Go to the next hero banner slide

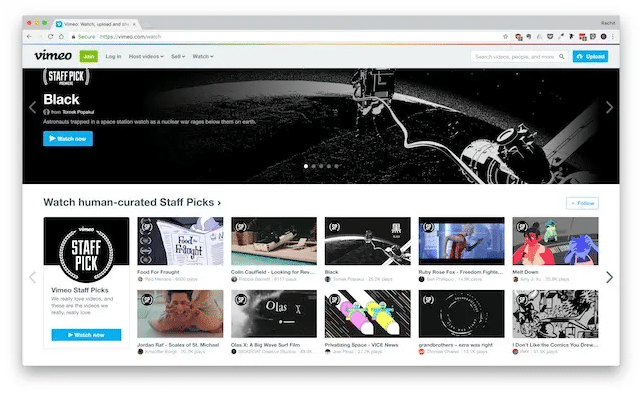click(x=609, y=107)
